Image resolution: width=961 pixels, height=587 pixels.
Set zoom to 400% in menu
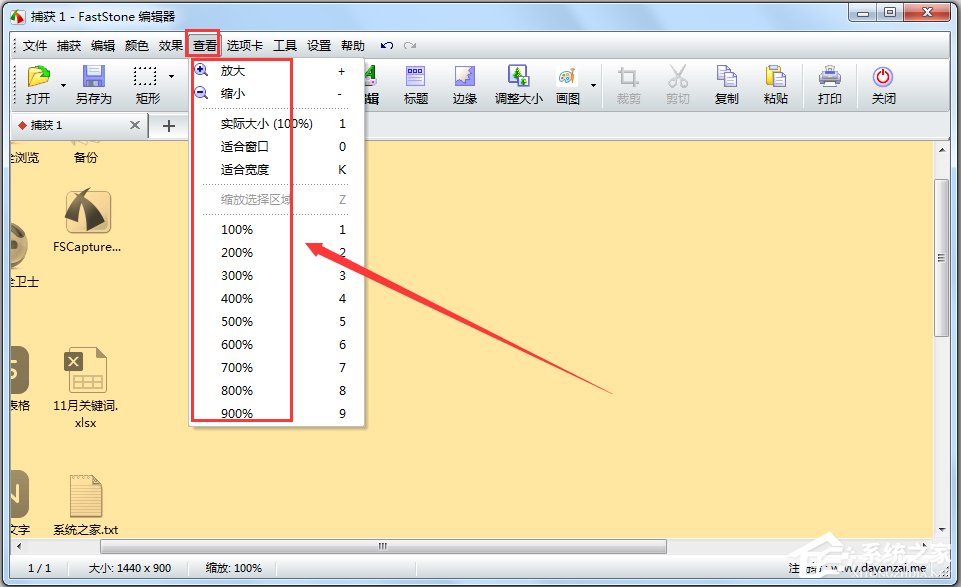click(277, 298)
